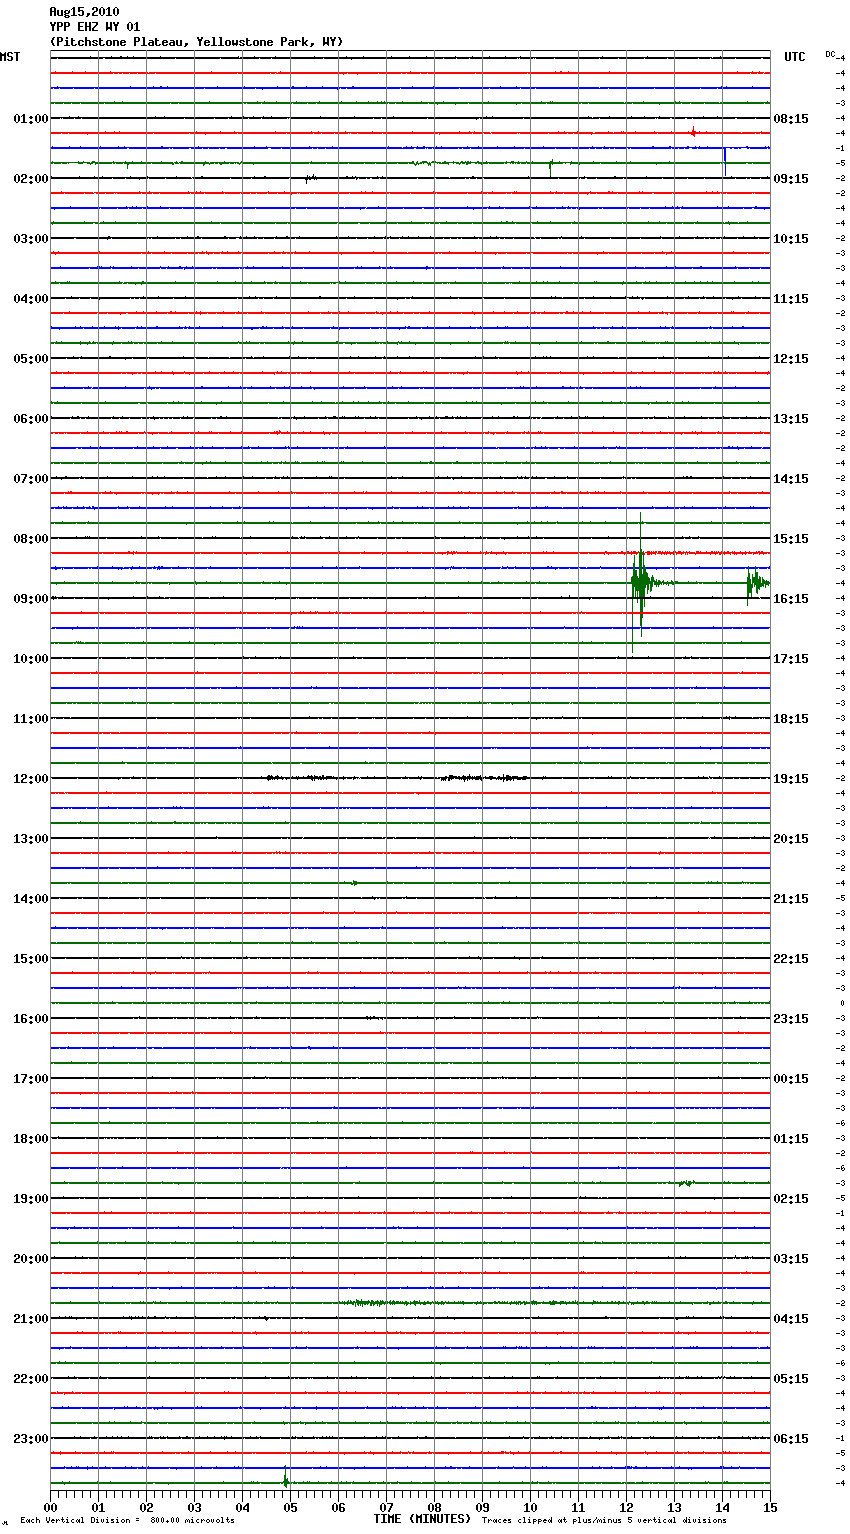The width and height of the screenshot is (850, 1534).
Task: Select the 10:00 MST row label
Action: (x=31, y=659)
